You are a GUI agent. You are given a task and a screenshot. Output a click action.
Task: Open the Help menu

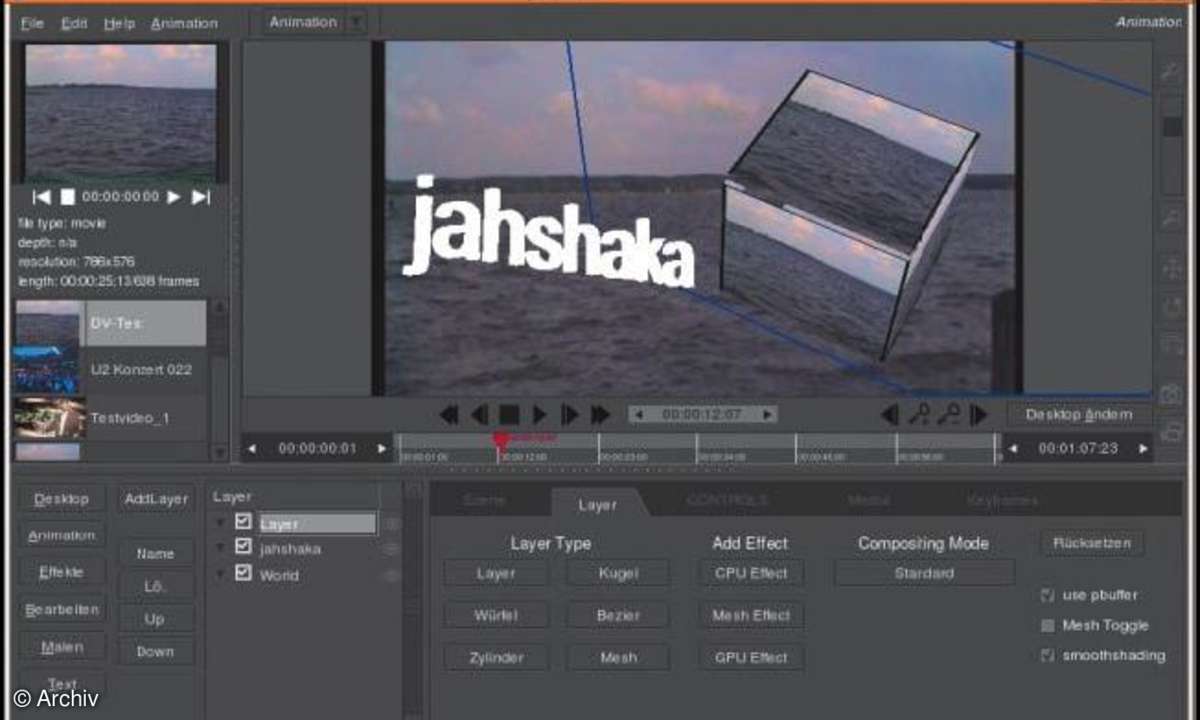pyautogui.click(x=119, y=23)
